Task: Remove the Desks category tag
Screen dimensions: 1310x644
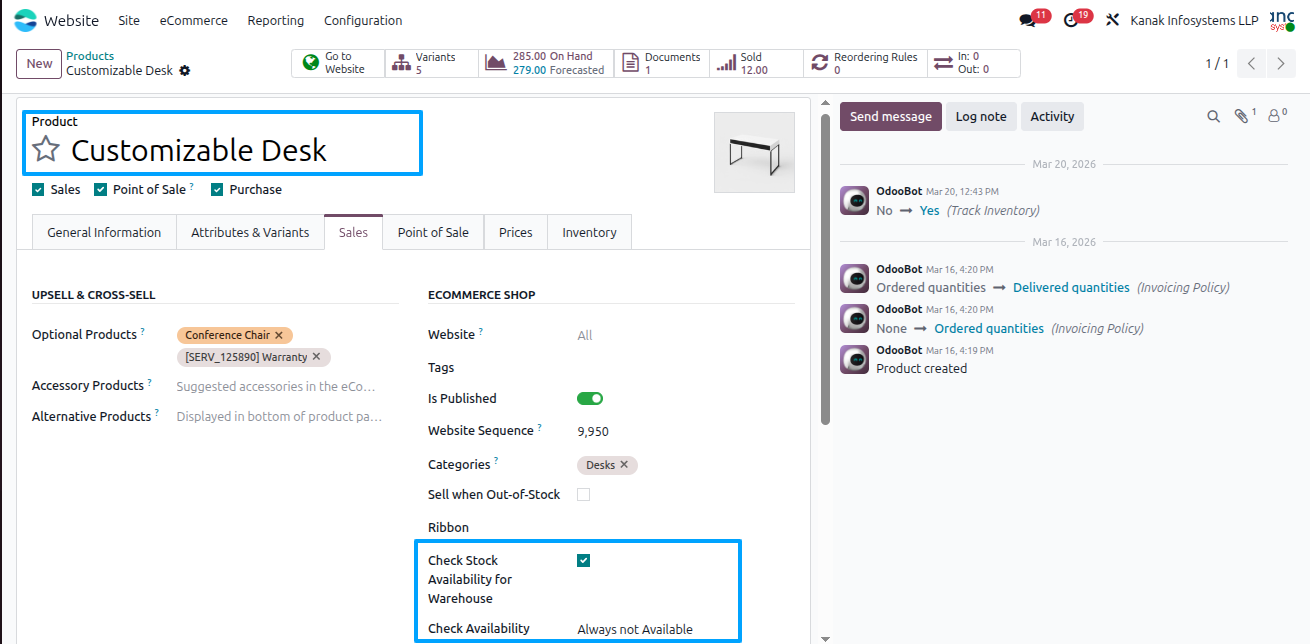Action: (x=624, y=465)
